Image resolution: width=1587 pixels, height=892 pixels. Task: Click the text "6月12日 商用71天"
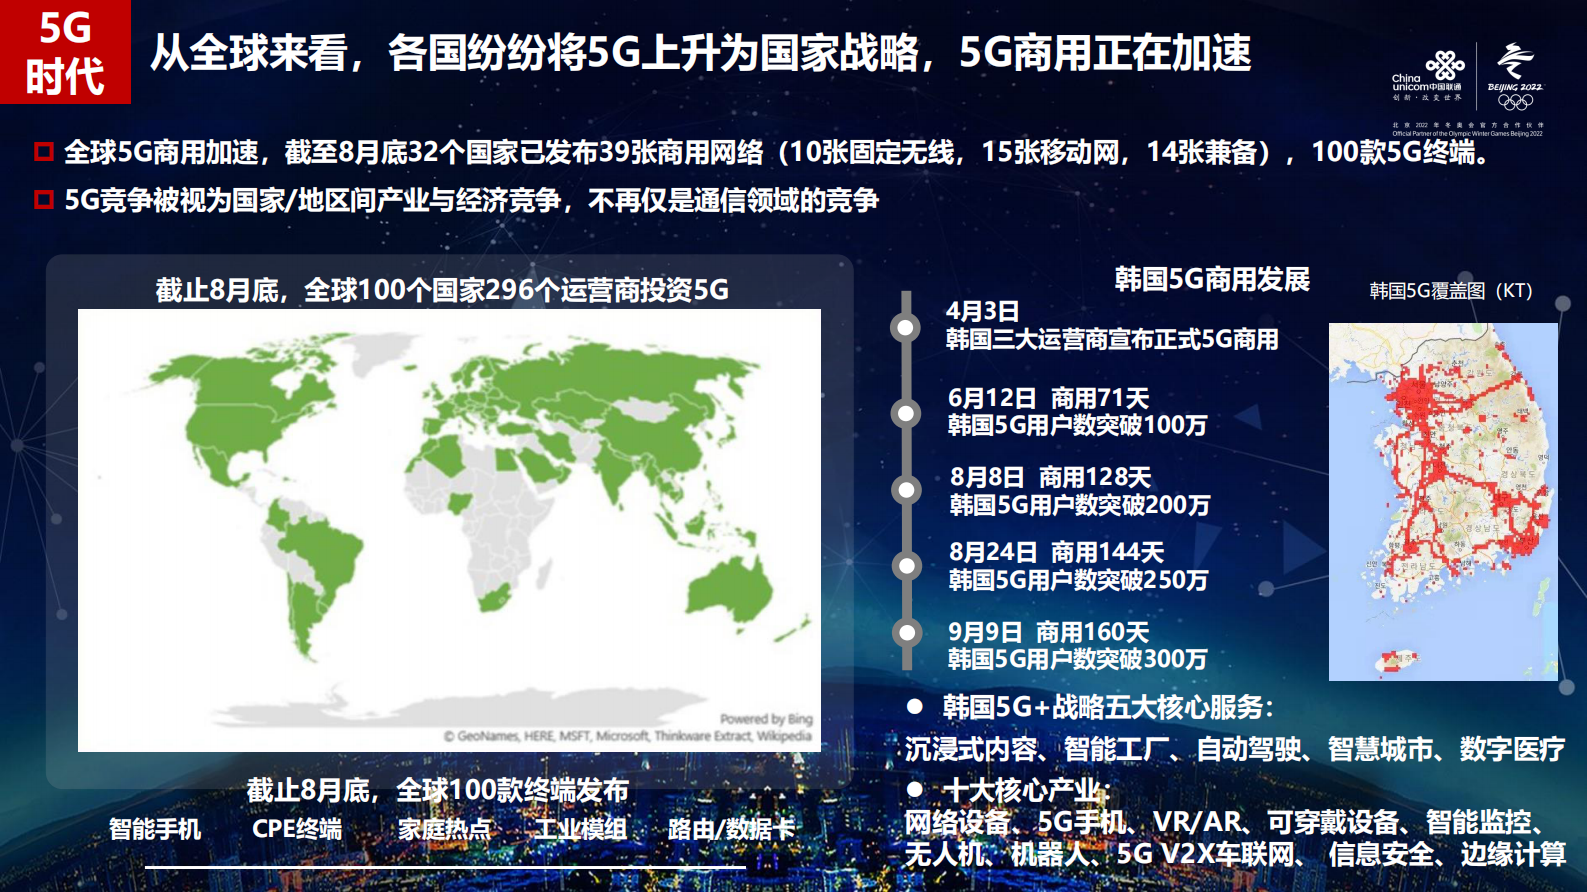click(1048, 398)
